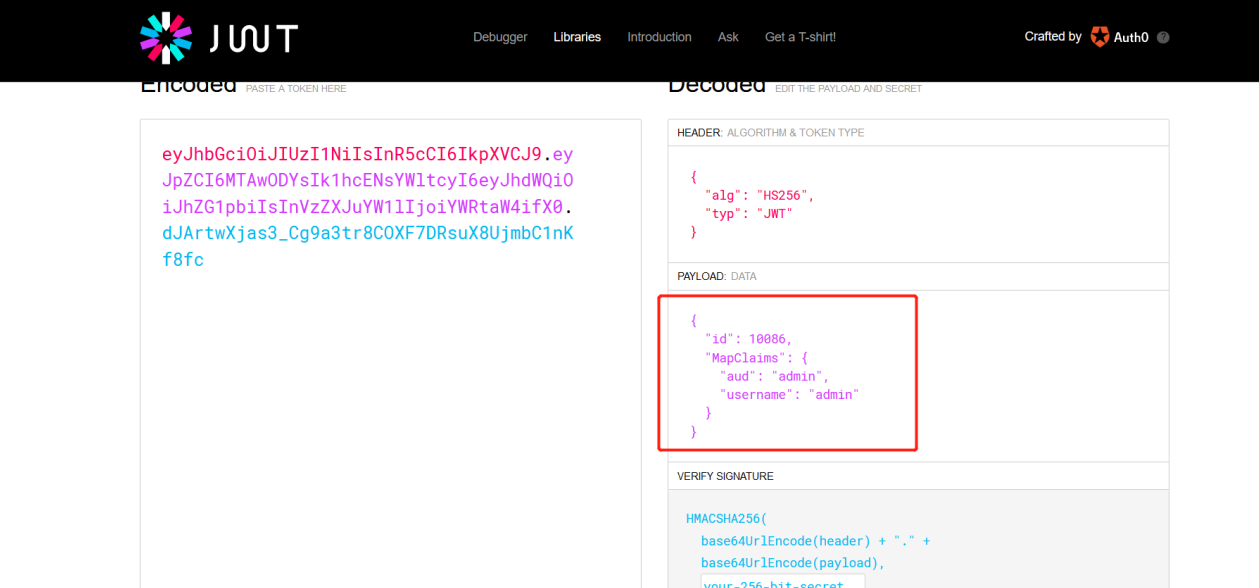
Task: Click the "alg": "HS256" header line
Action: click(x=760, y=195)
